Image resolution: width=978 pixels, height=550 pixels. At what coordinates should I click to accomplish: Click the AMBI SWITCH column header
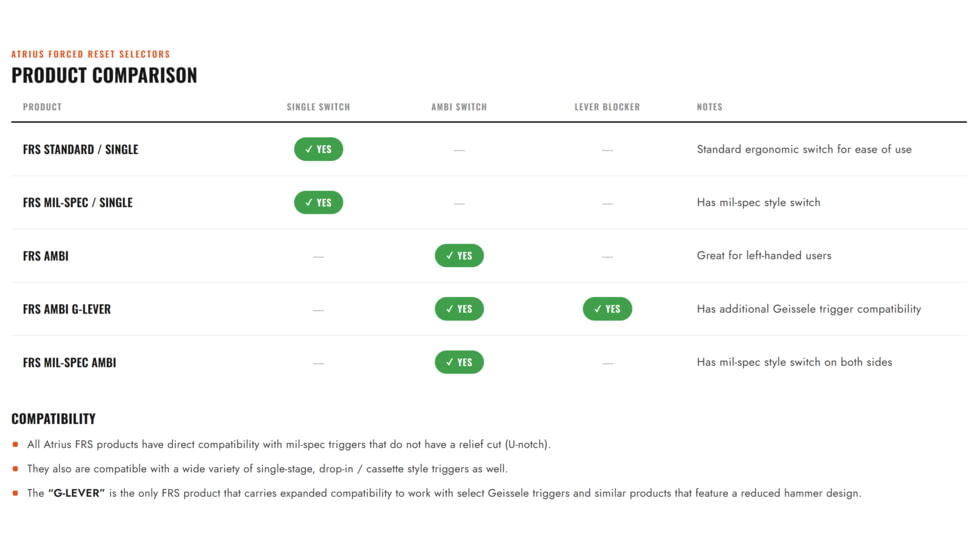pyautogui.click(x=459, y=107)
